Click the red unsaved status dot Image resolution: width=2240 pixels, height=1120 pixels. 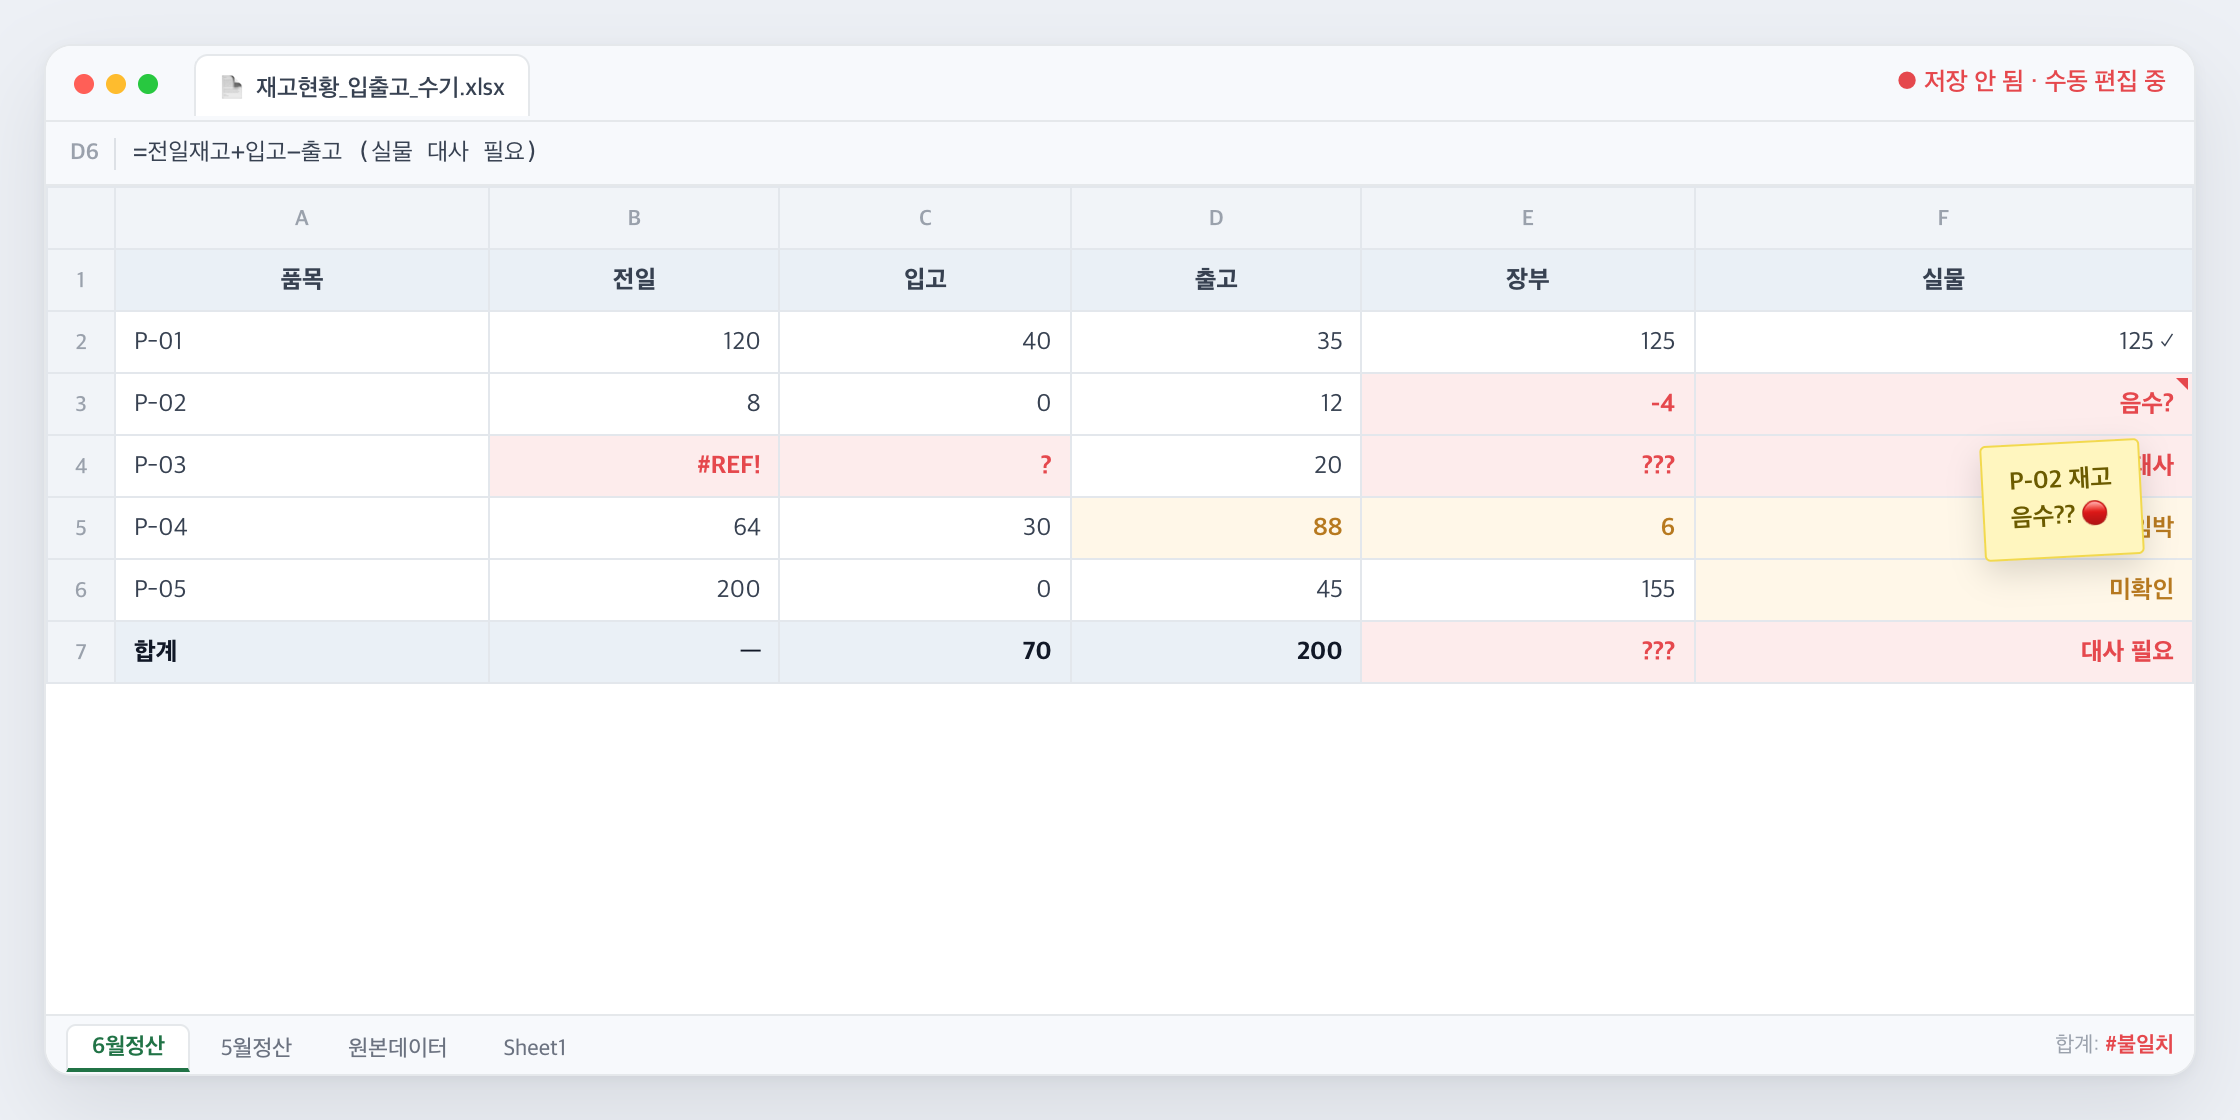pyautogui.click(x=1906, y=81)
